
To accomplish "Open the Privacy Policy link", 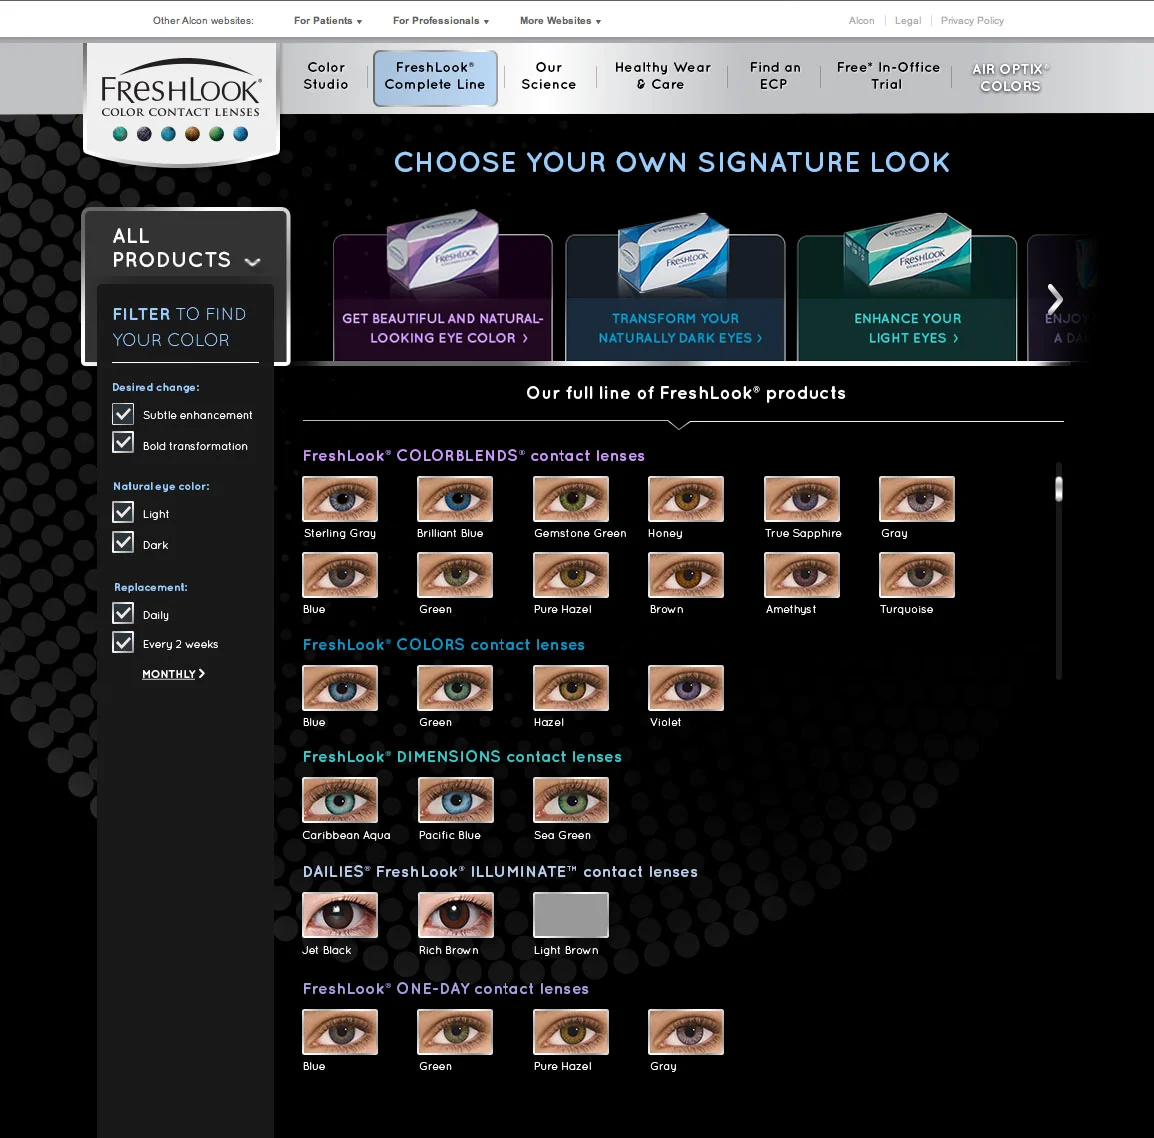I will pos(972,21).
